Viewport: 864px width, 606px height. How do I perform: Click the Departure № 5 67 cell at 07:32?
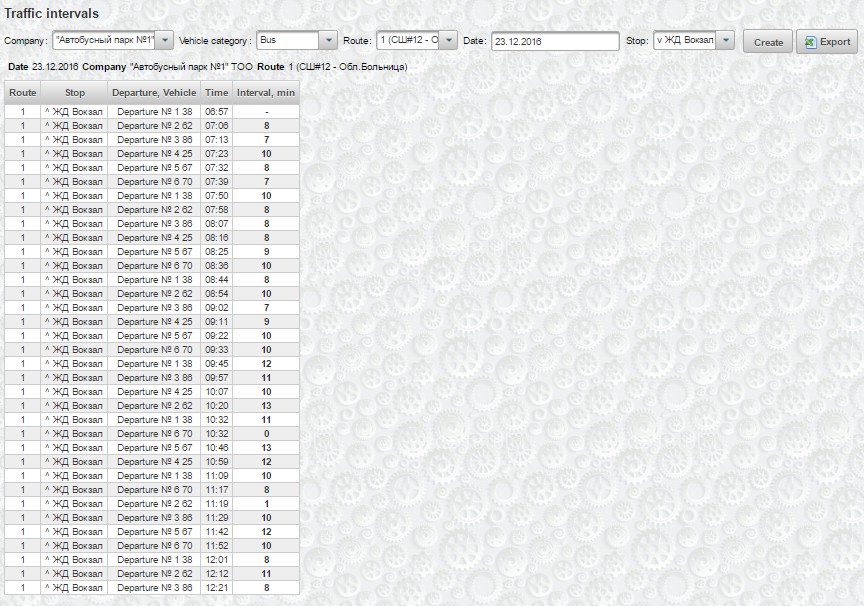(154, 168)
